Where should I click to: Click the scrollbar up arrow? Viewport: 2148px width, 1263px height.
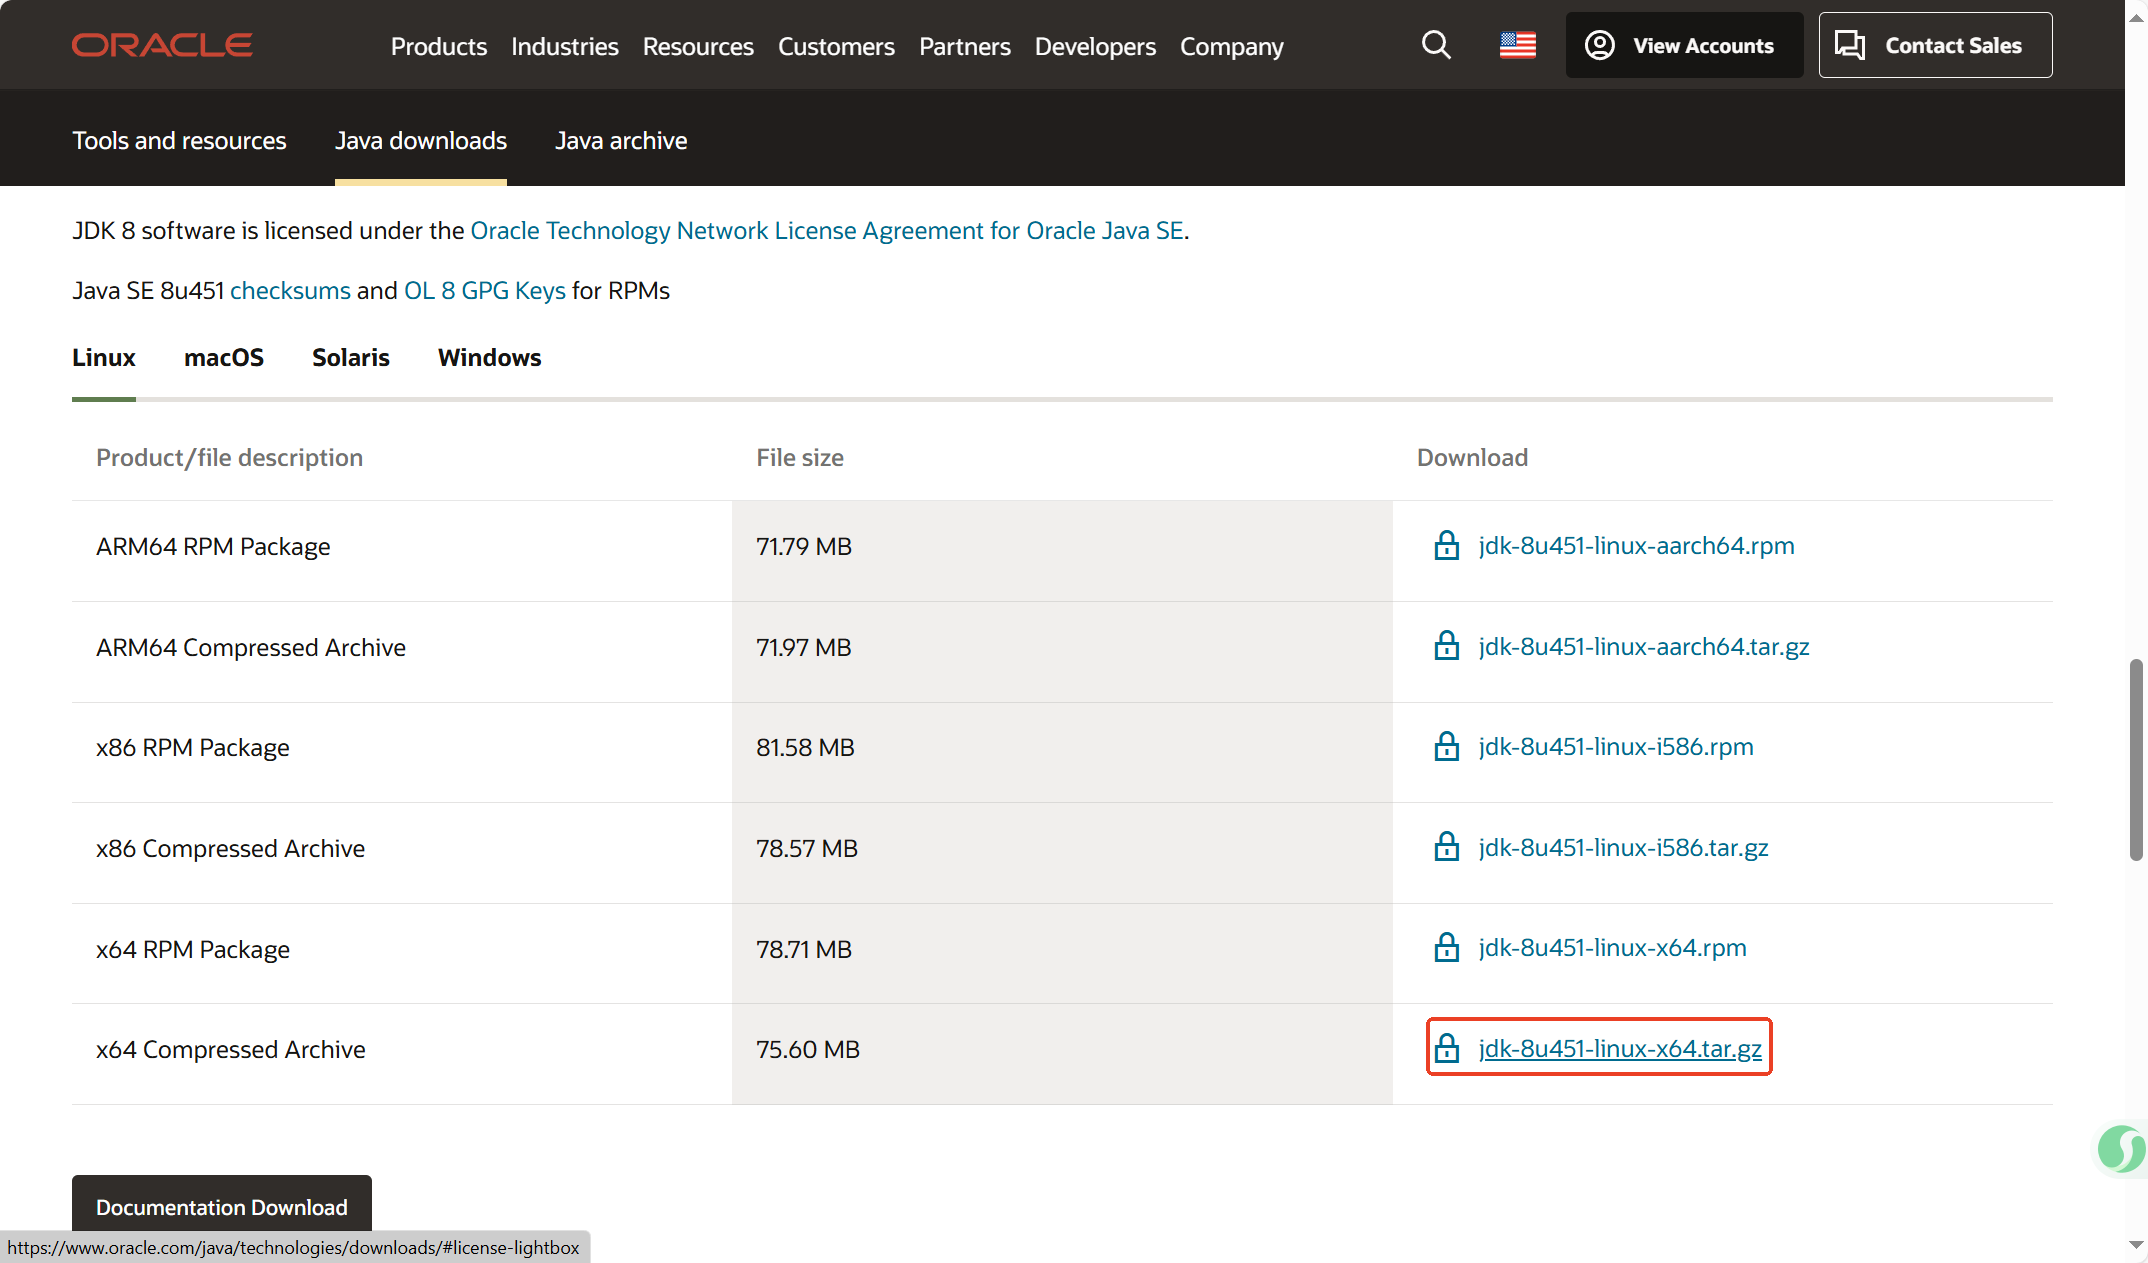pyautogui.click(x=2136, y=17)
